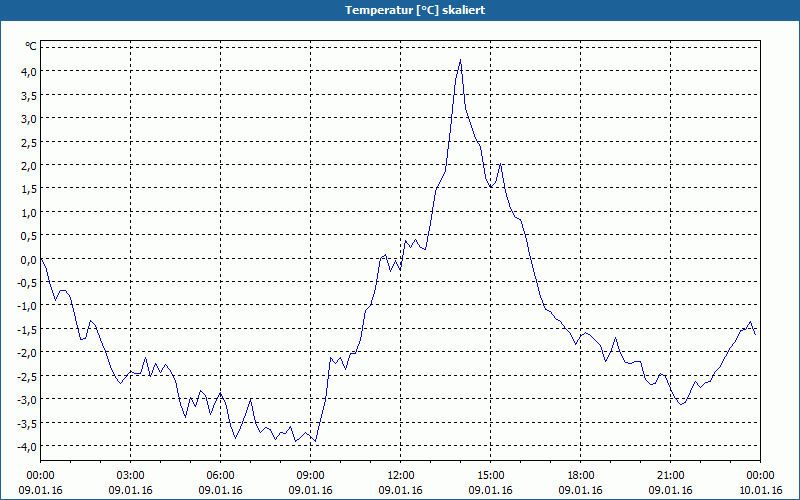
Task: Click the 09:00 time axis label
Action: point(311,476)
